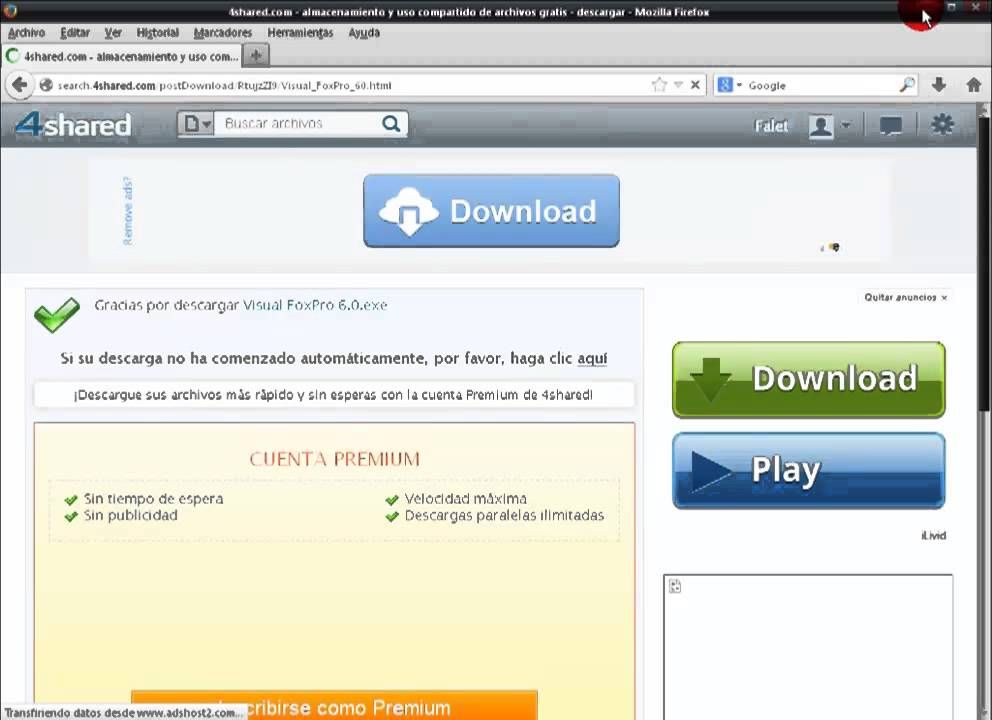Click the big blue Download banner button
The height and width of the screenshot is (720, 992).
[x=492, y=211]
